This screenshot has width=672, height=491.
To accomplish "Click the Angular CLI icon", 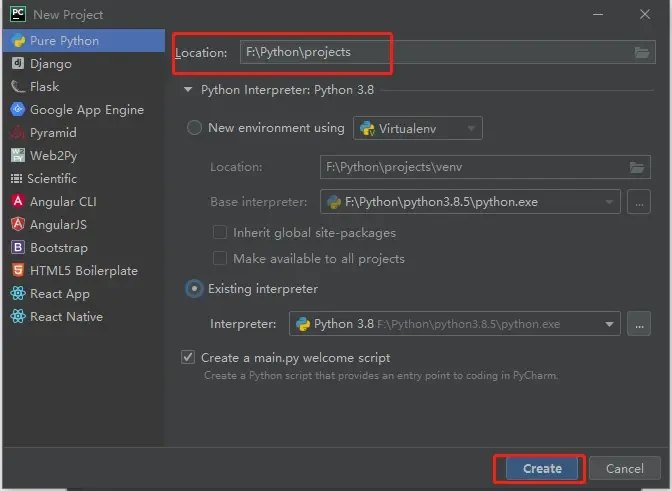I will (x=18, y=202).
